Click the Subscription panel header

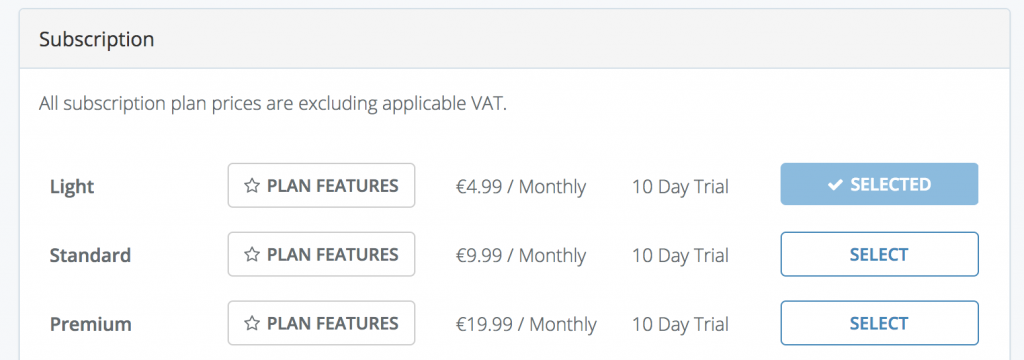515,39
